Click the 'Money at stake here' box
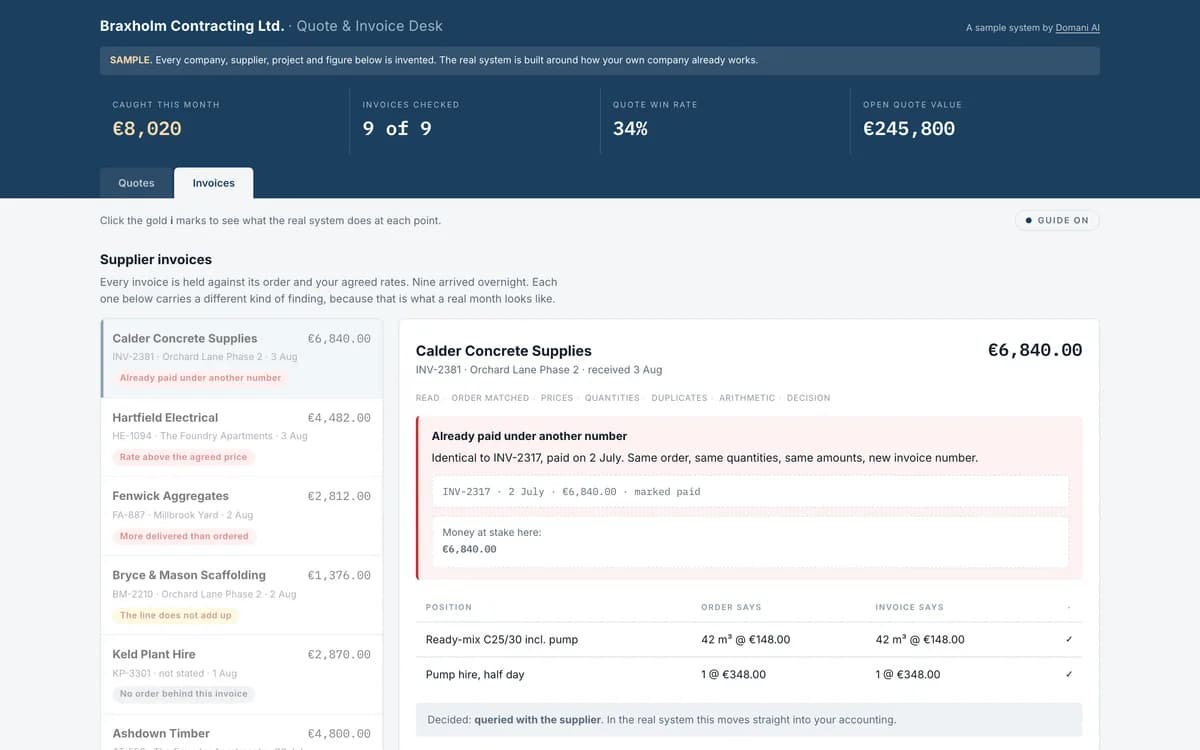Screen dimensions: 1200x750 point(750,541)
